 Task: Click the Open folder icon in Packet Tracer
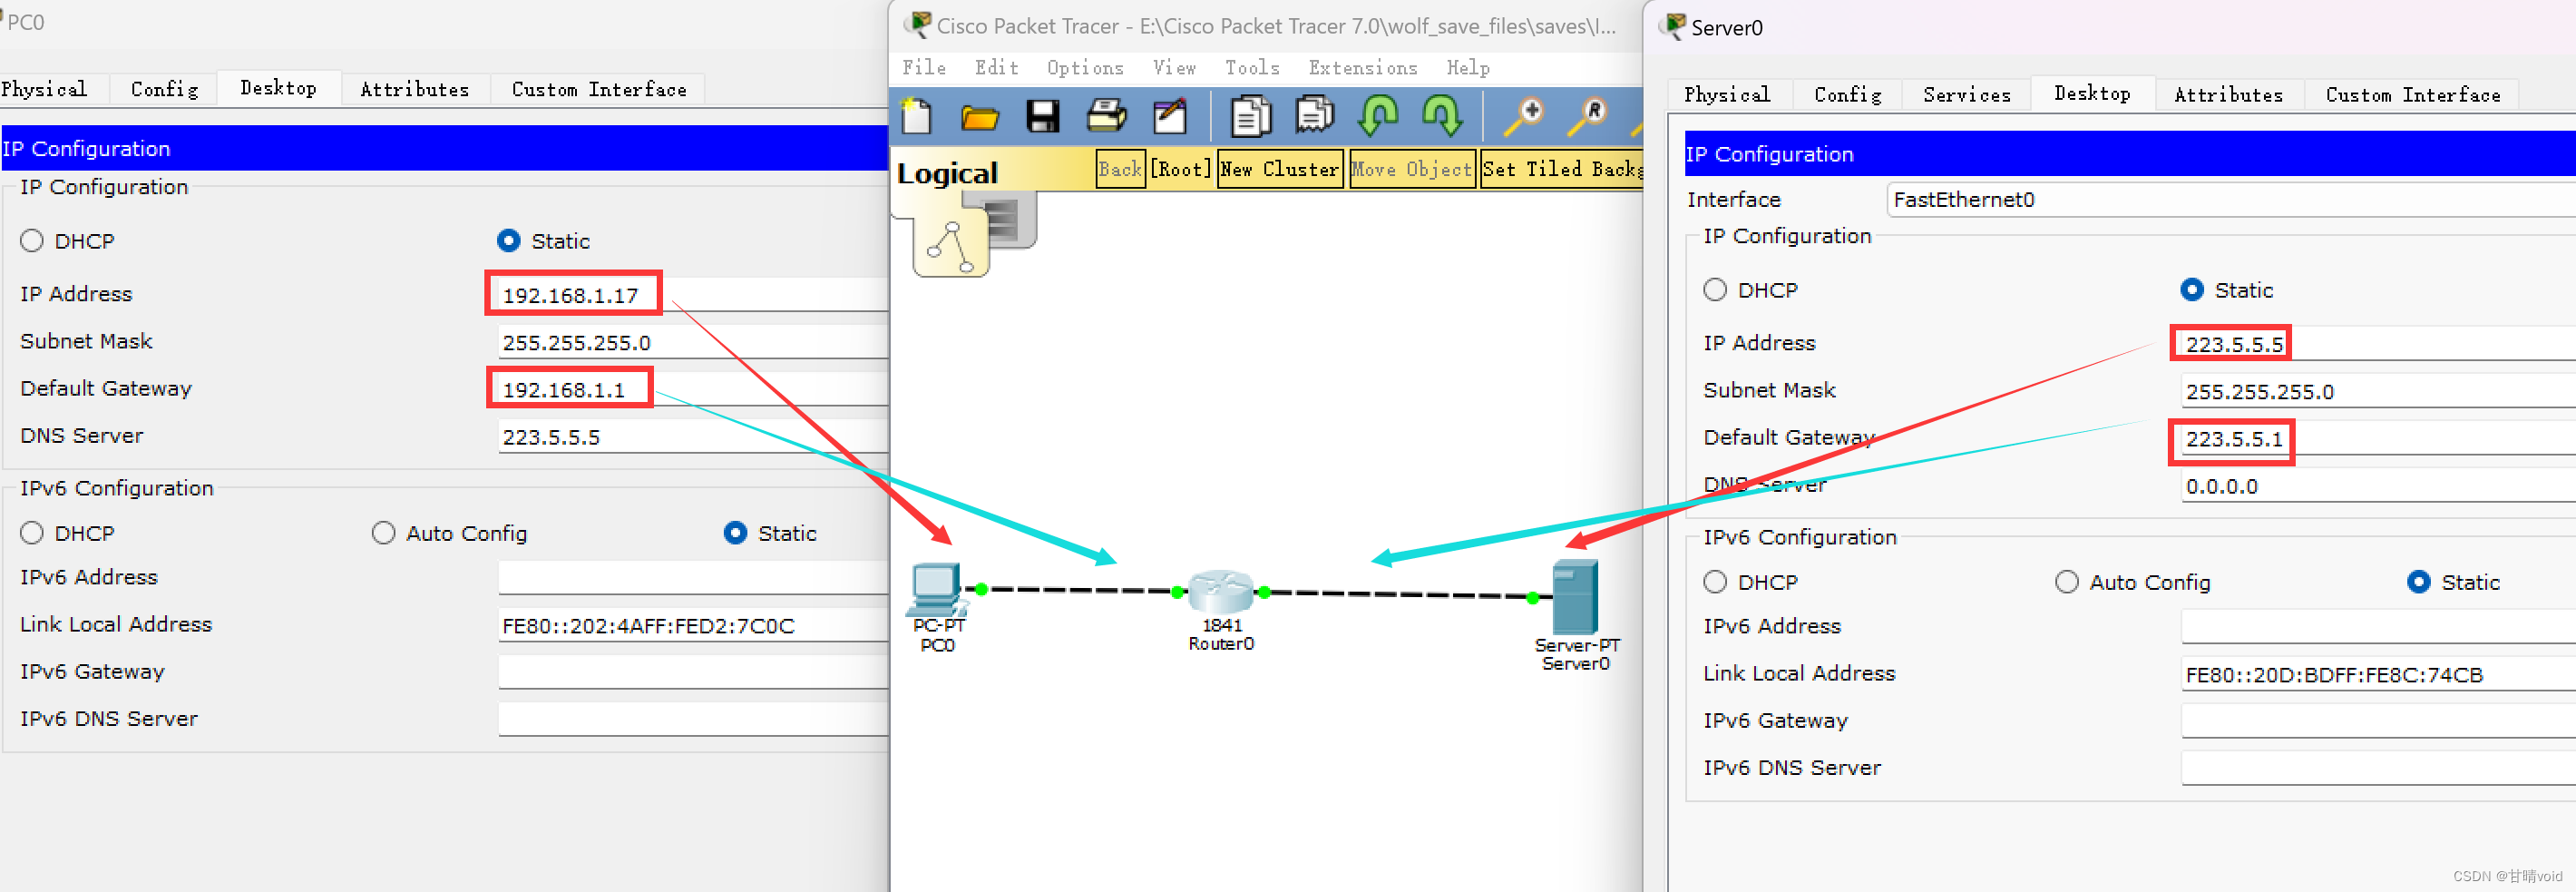tap(979, 118)
